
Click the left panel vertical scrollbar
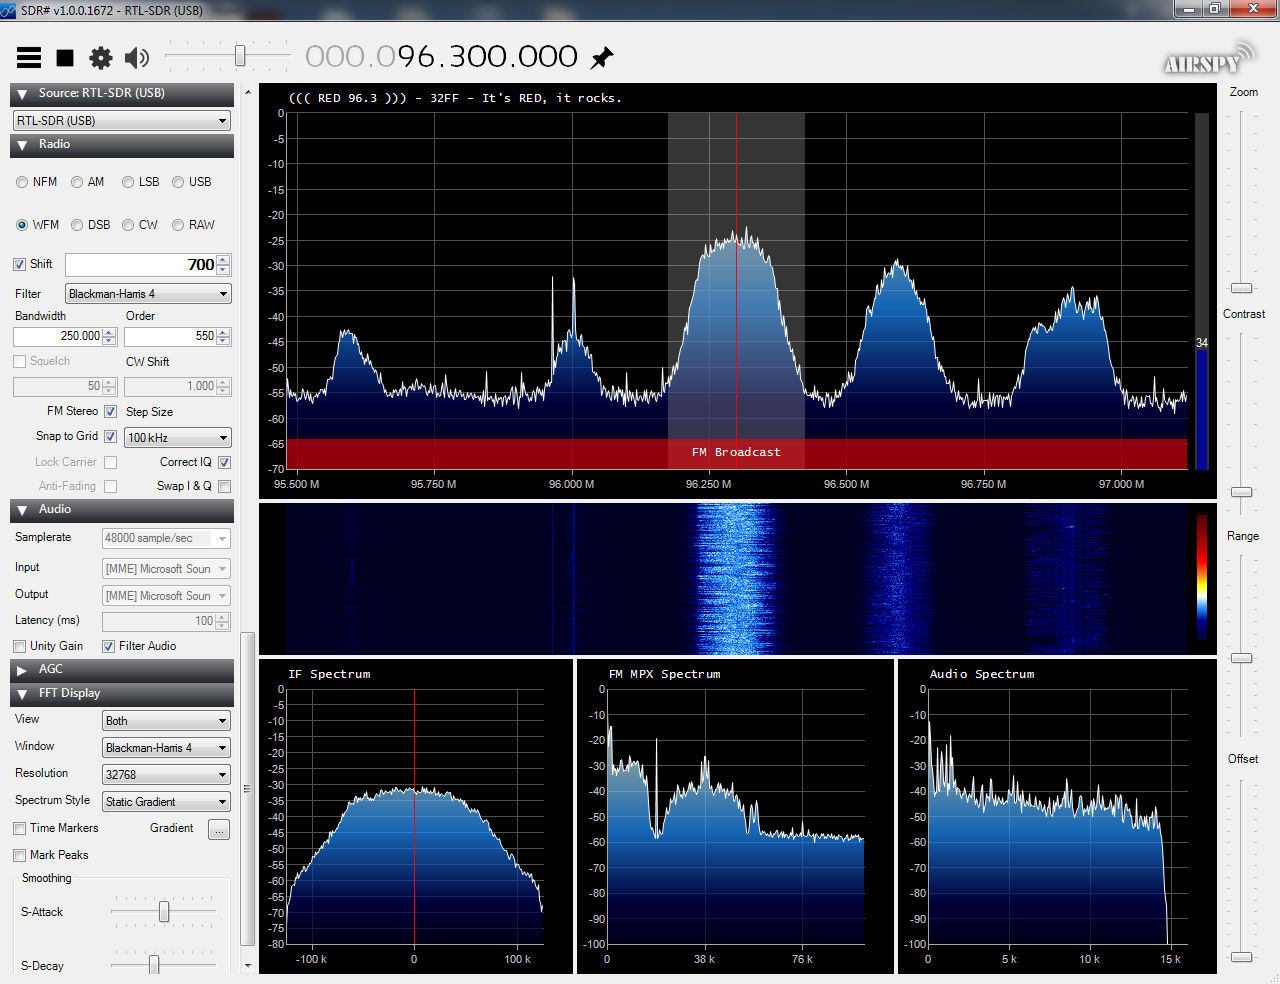248,788
